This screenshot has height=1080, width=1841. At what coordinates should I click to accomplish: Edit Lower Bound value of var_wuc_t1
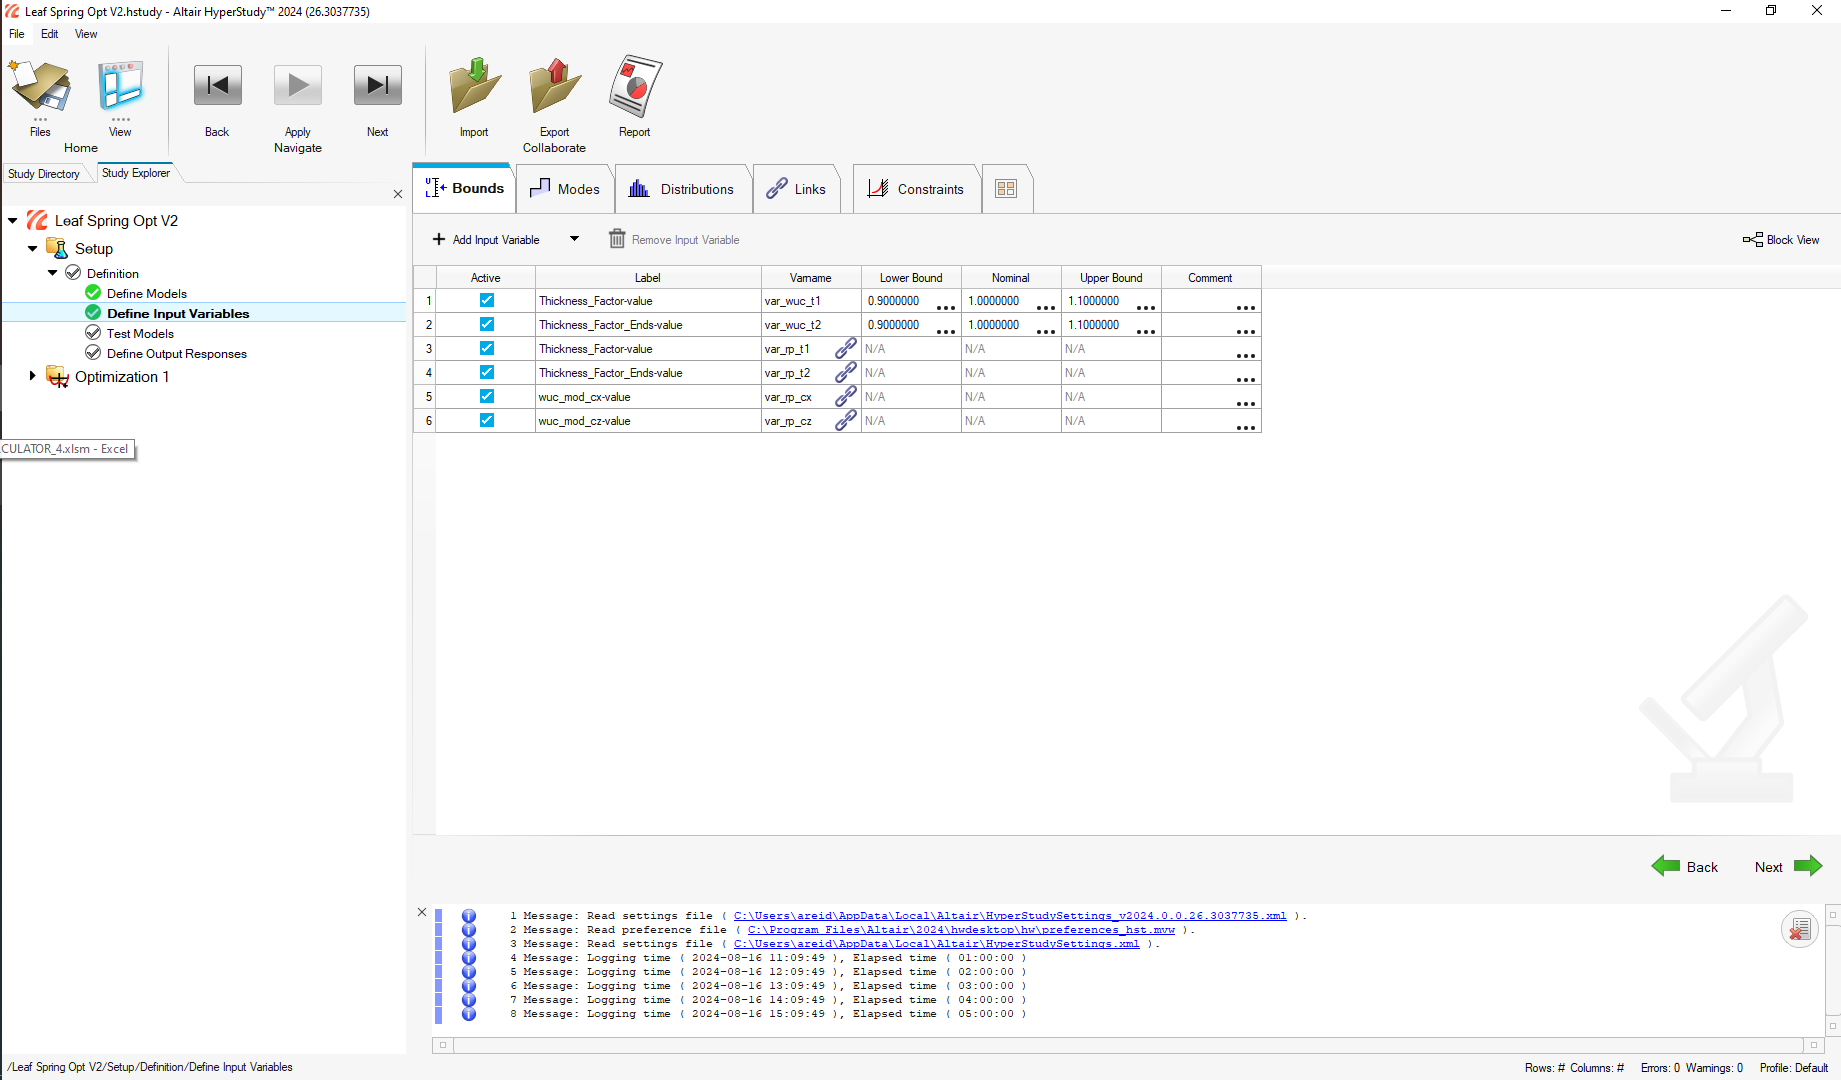[894, 300]
